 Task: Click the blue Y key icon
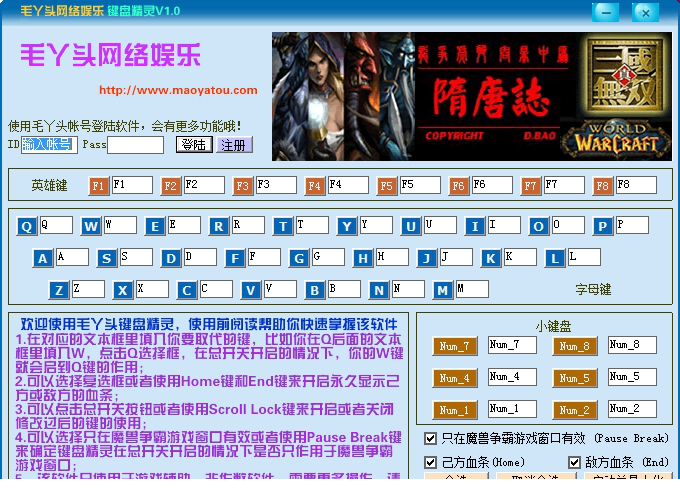(x=347, y=226)
